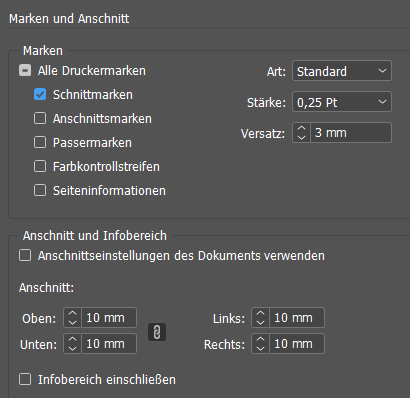Enable Passermarken

[x=40, y=143]
